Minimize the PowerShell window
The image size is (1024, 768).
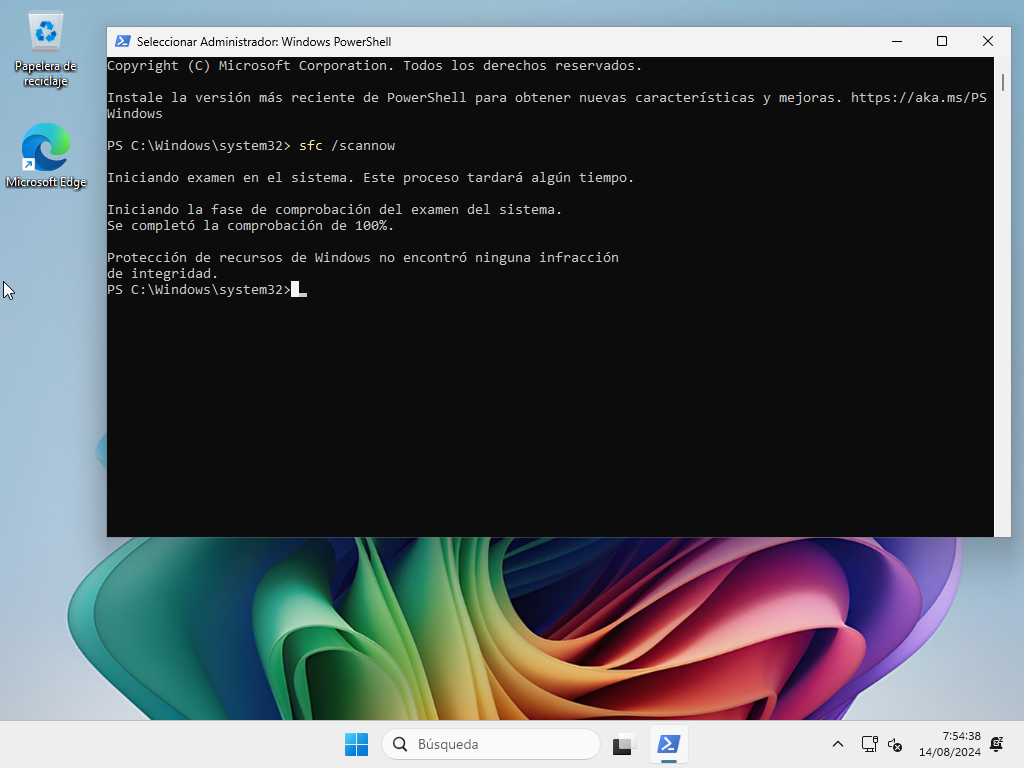click(897, 41)
